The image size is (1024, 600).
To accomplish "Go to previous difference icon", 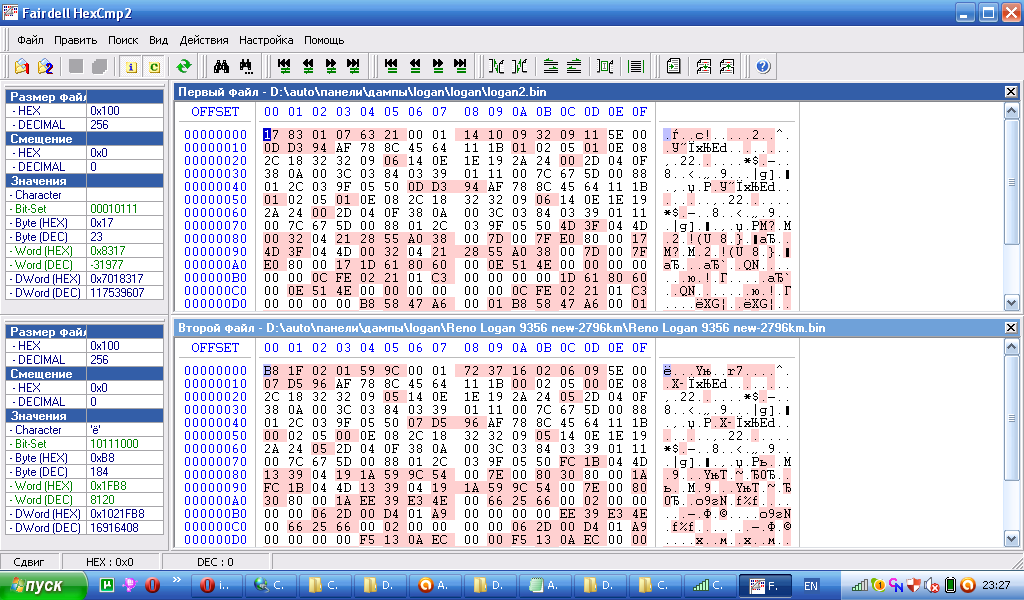I will tap(307, 66).
